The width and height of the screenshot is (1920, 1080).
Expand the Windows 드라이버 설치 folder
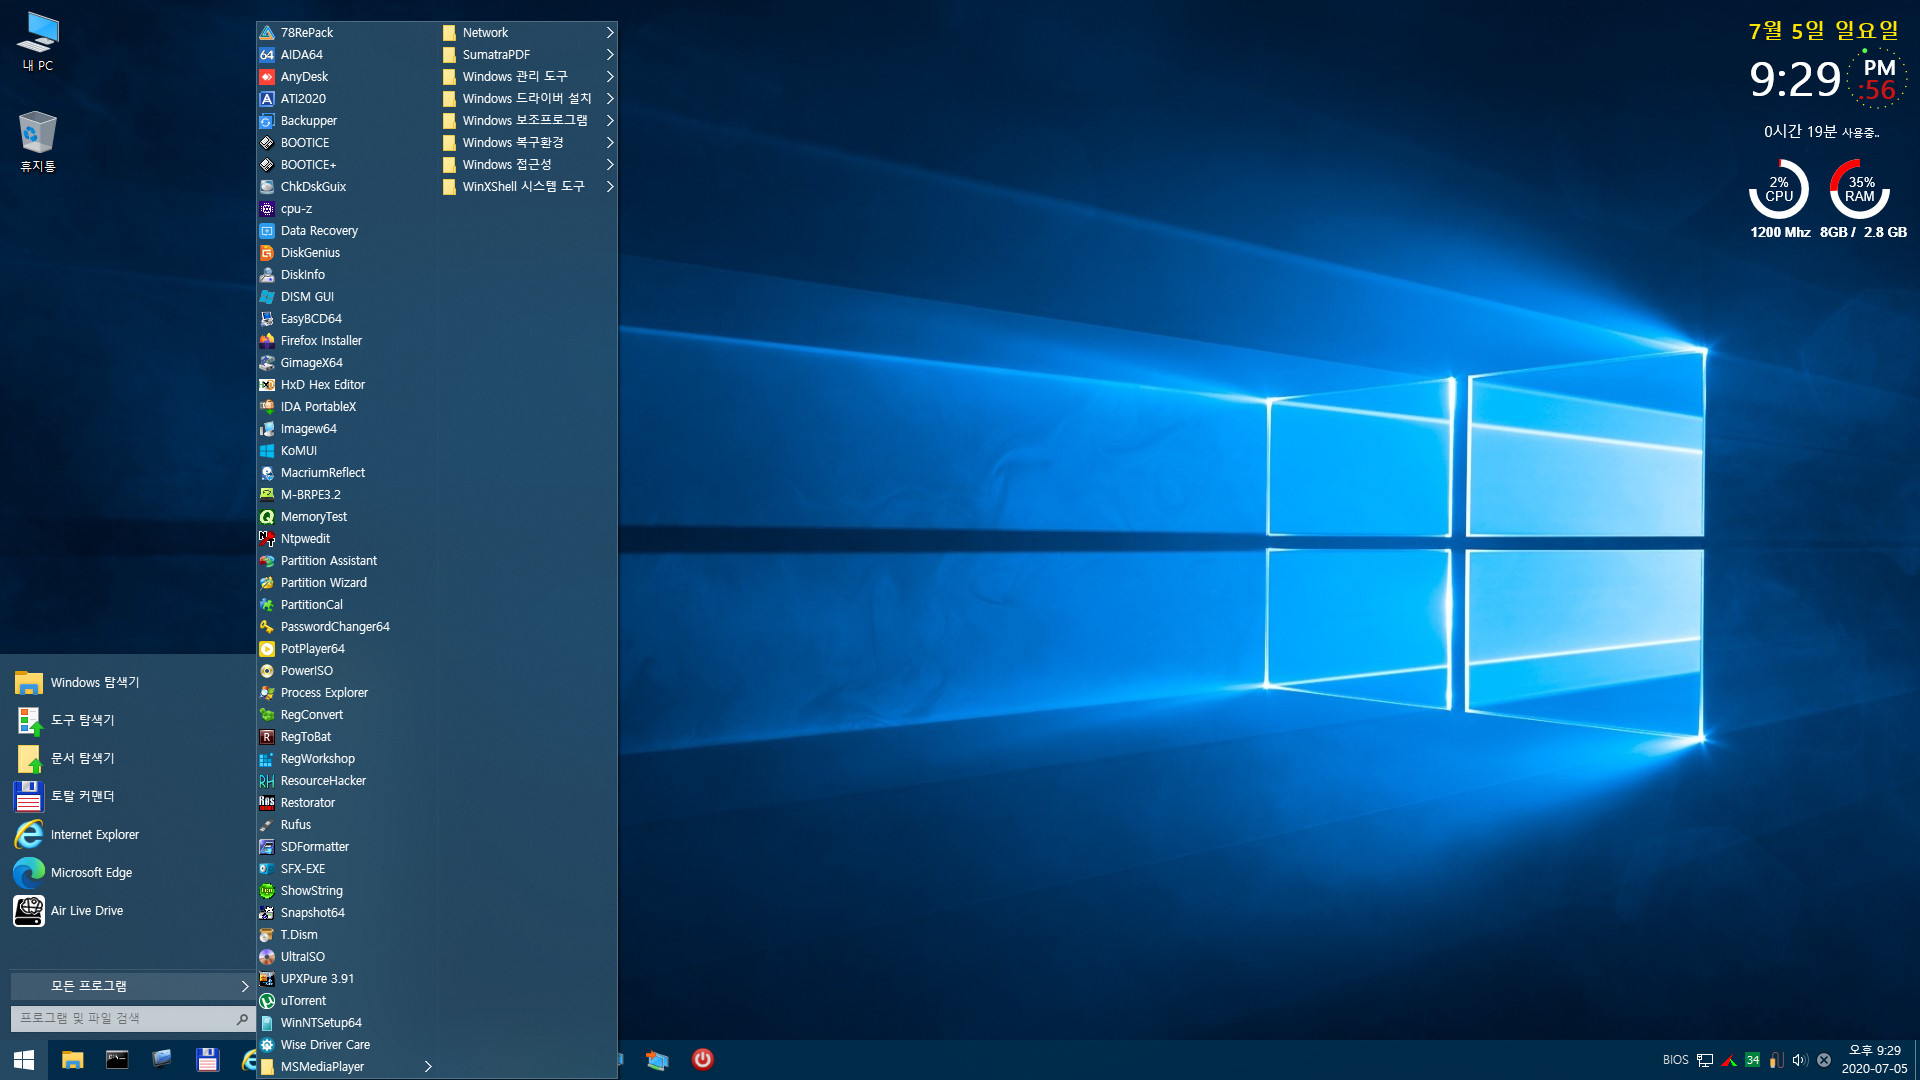[x=528, y=99]
